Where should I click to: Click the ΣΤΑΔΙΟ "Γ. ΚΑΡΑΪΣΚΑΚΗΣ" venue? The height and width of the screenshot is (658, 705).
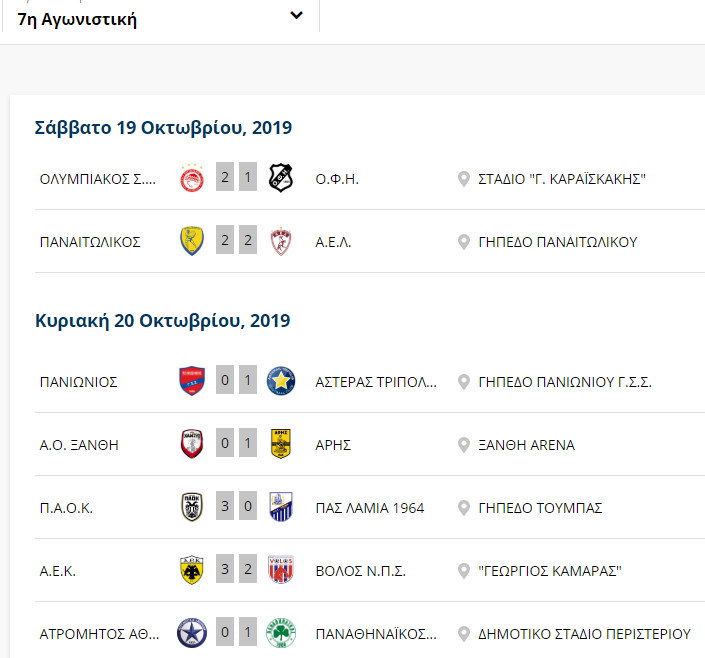tap(562, 179)
